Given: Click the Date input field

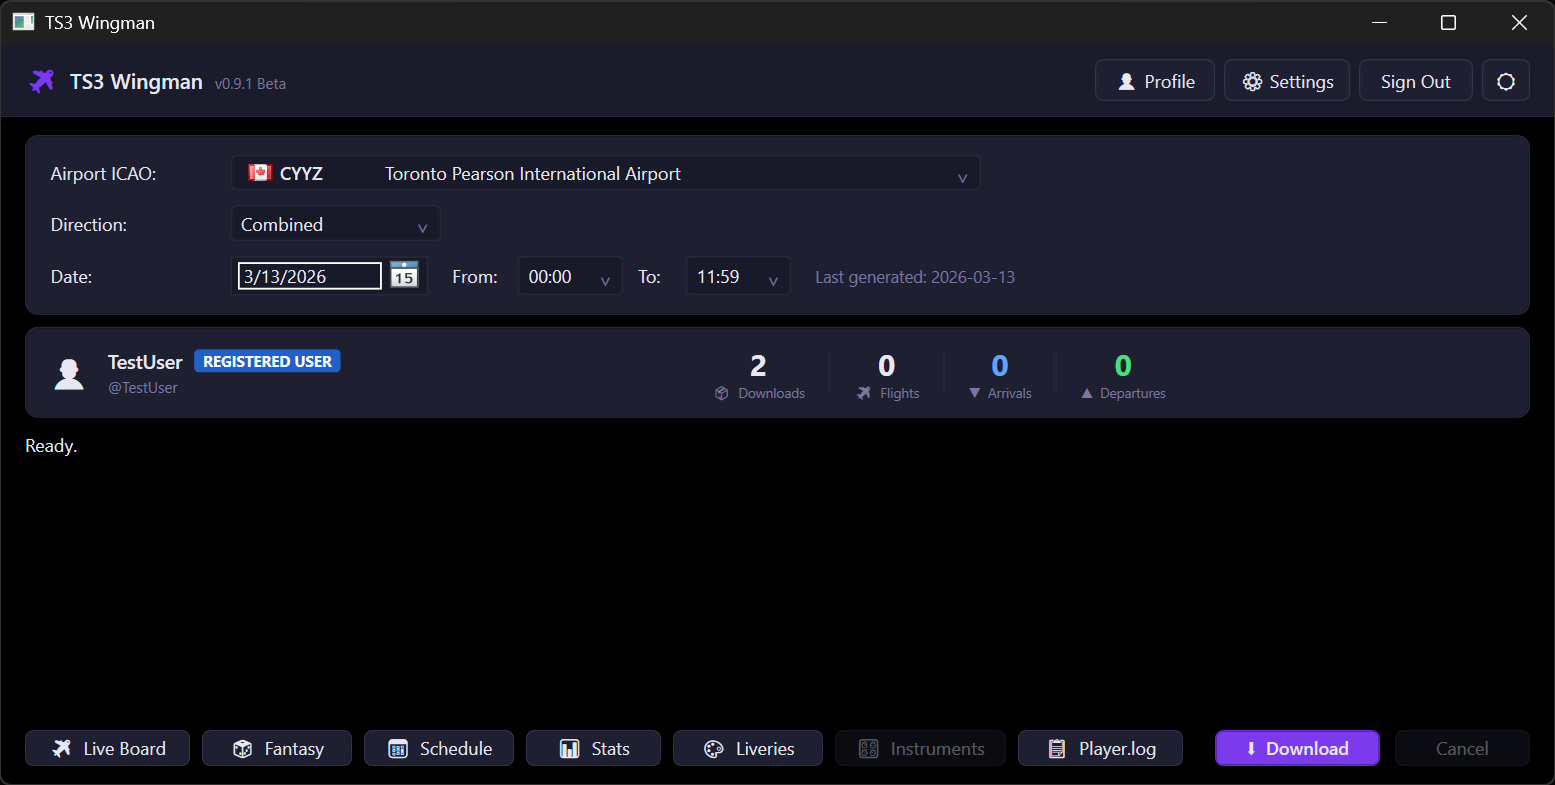Looking at the screenshot, I should tap(309, 276).
